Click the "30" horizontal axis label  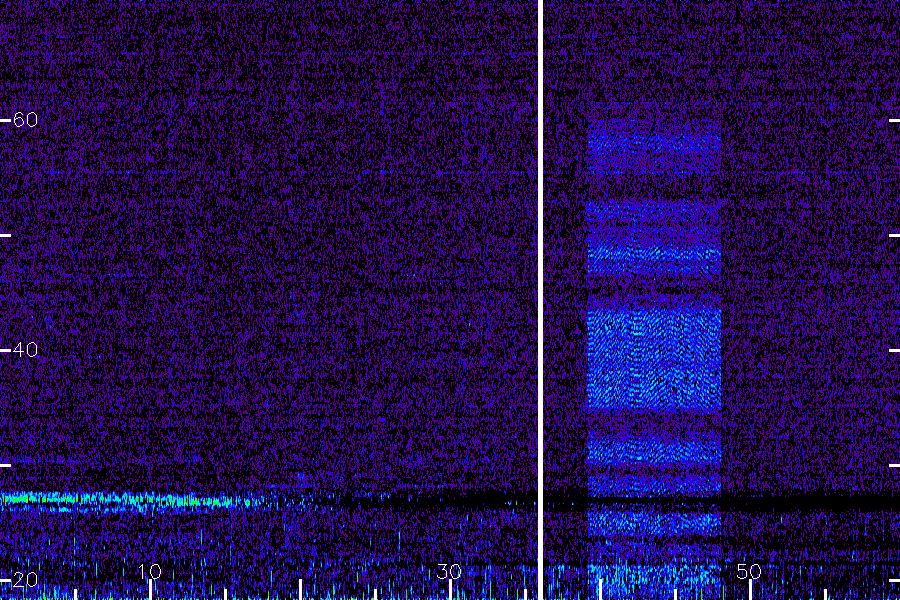[x=449, y=571]
